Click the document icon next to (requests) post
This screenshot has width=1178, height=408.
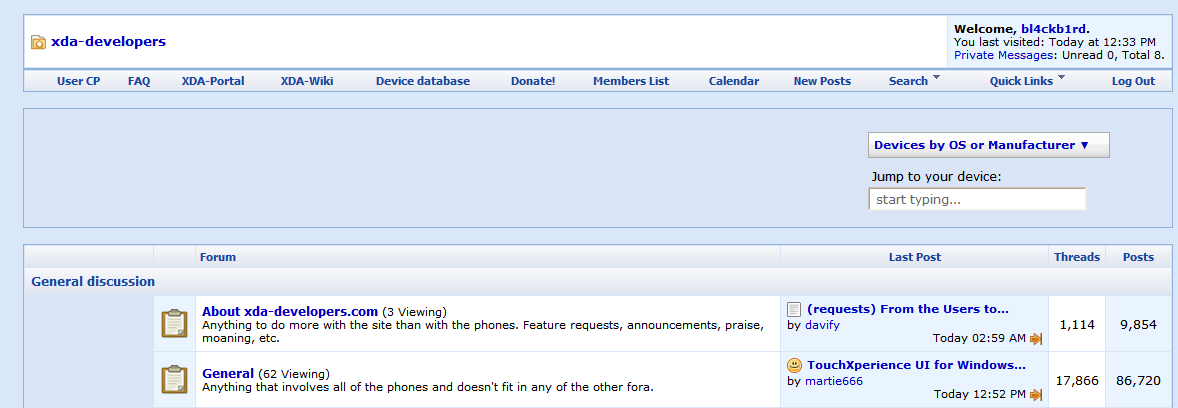pyautogui.click(x=794, y=310)
